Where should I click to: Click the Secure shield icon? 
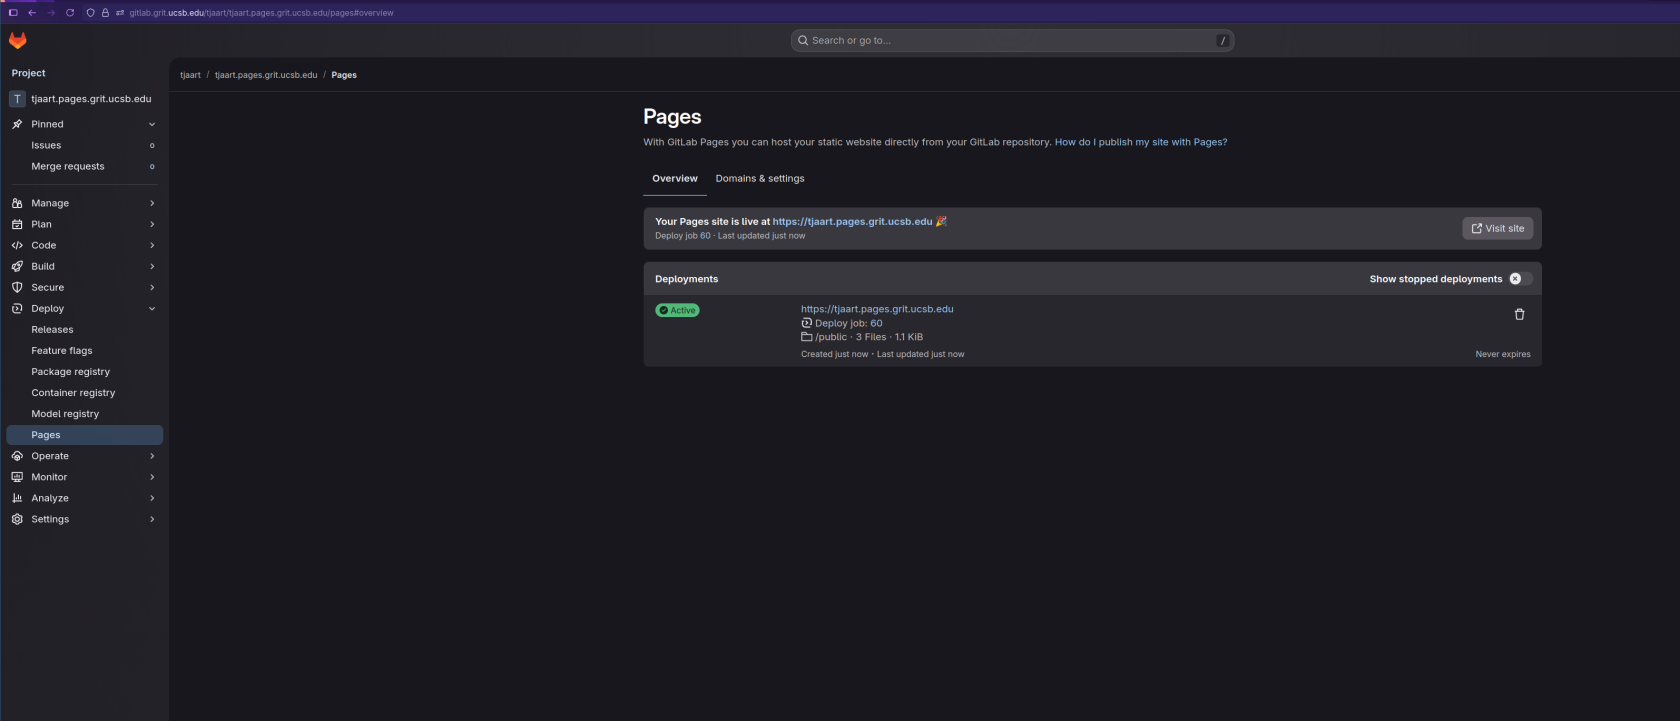(17, 287)
